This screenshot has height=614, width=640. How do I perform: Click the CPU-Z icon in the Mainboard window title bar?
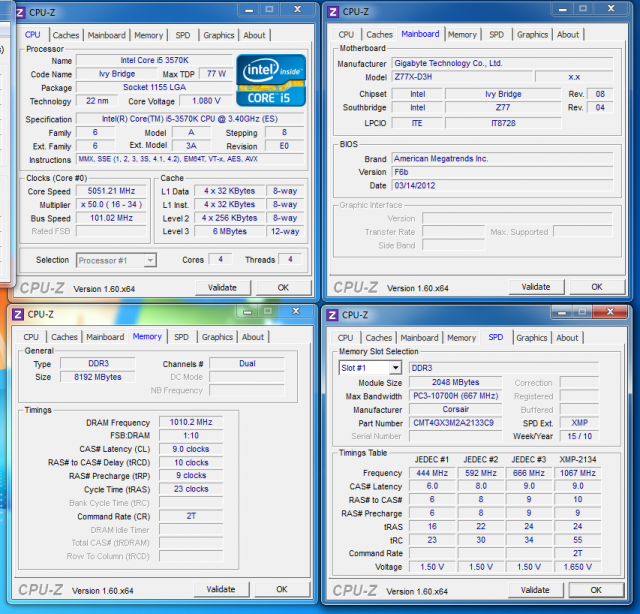(x=333, y=12)
